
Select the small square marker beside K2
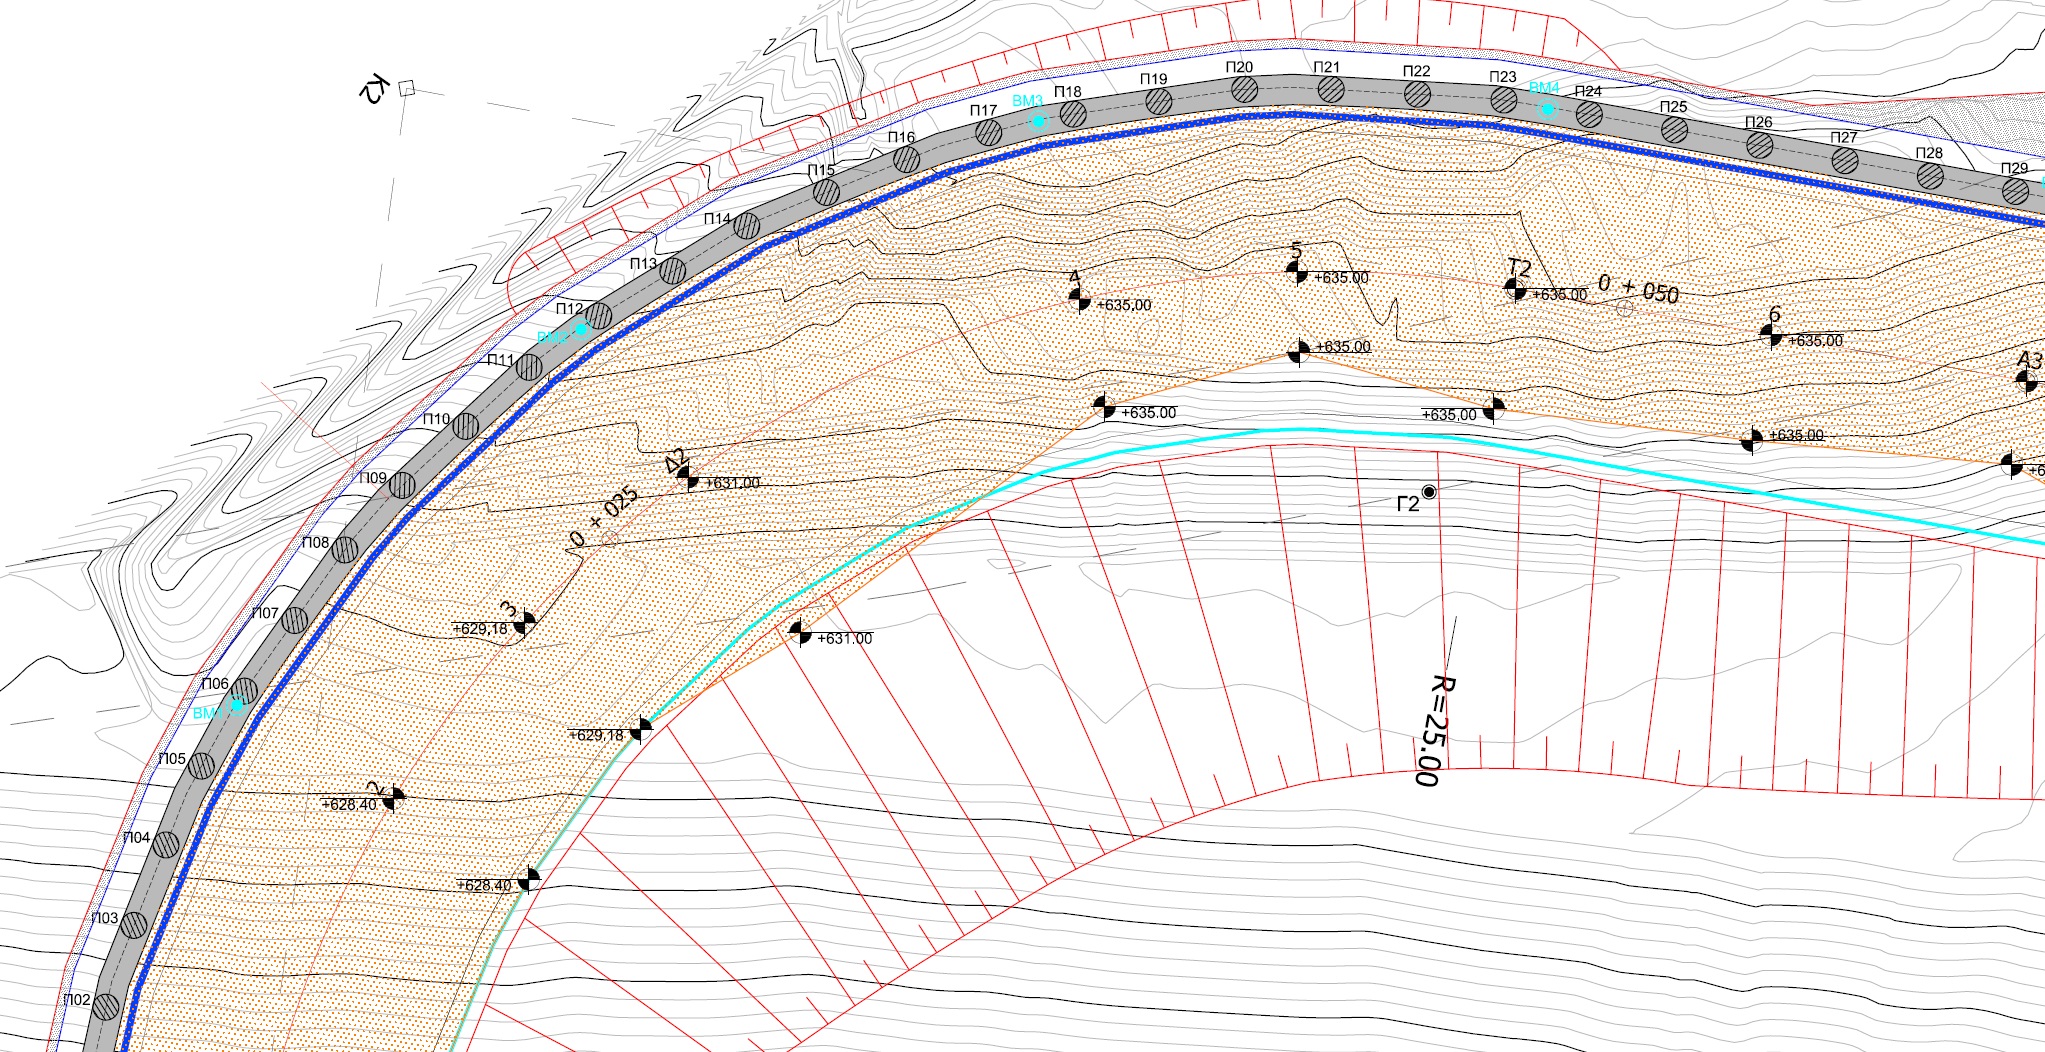(x=406, y=88)
